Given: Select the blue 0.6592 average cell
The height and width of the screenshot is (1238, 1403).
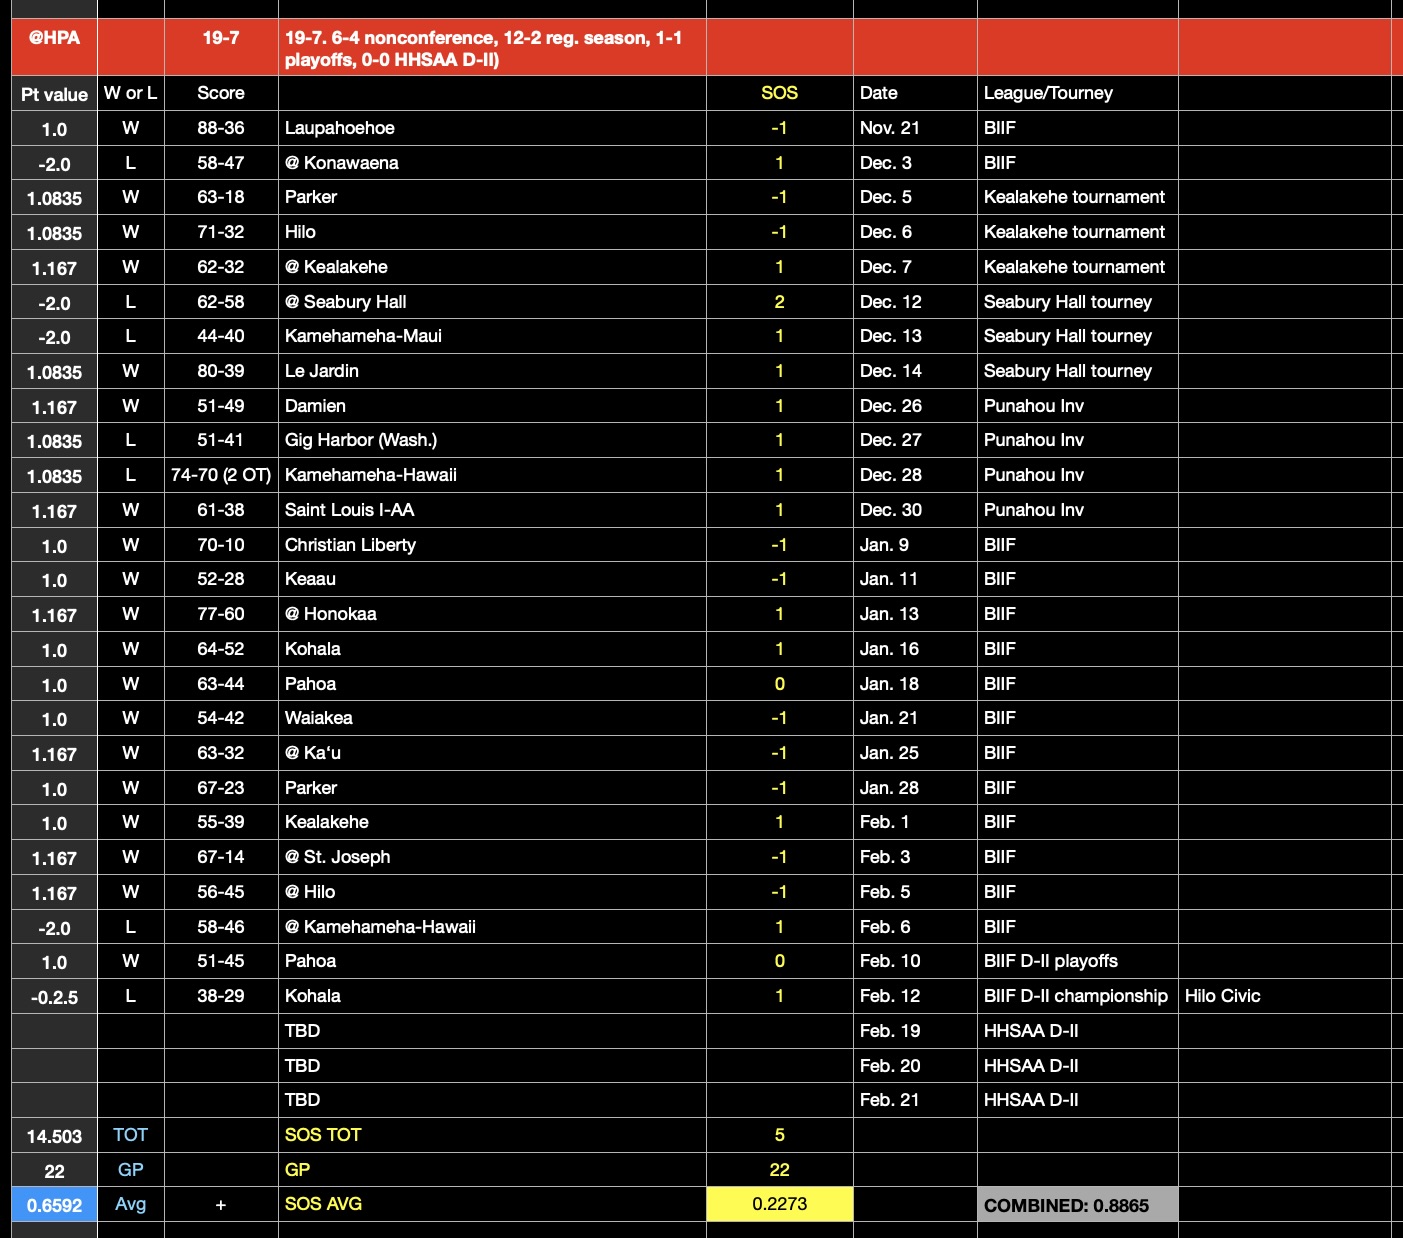Looking at the screenshot, I should pyautogui.click(x=54, y=1205).
